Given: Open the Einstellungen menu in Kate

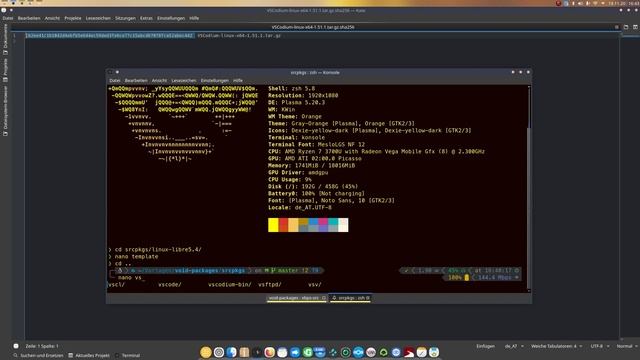Looking at the screenshot, I should [171, 18].
